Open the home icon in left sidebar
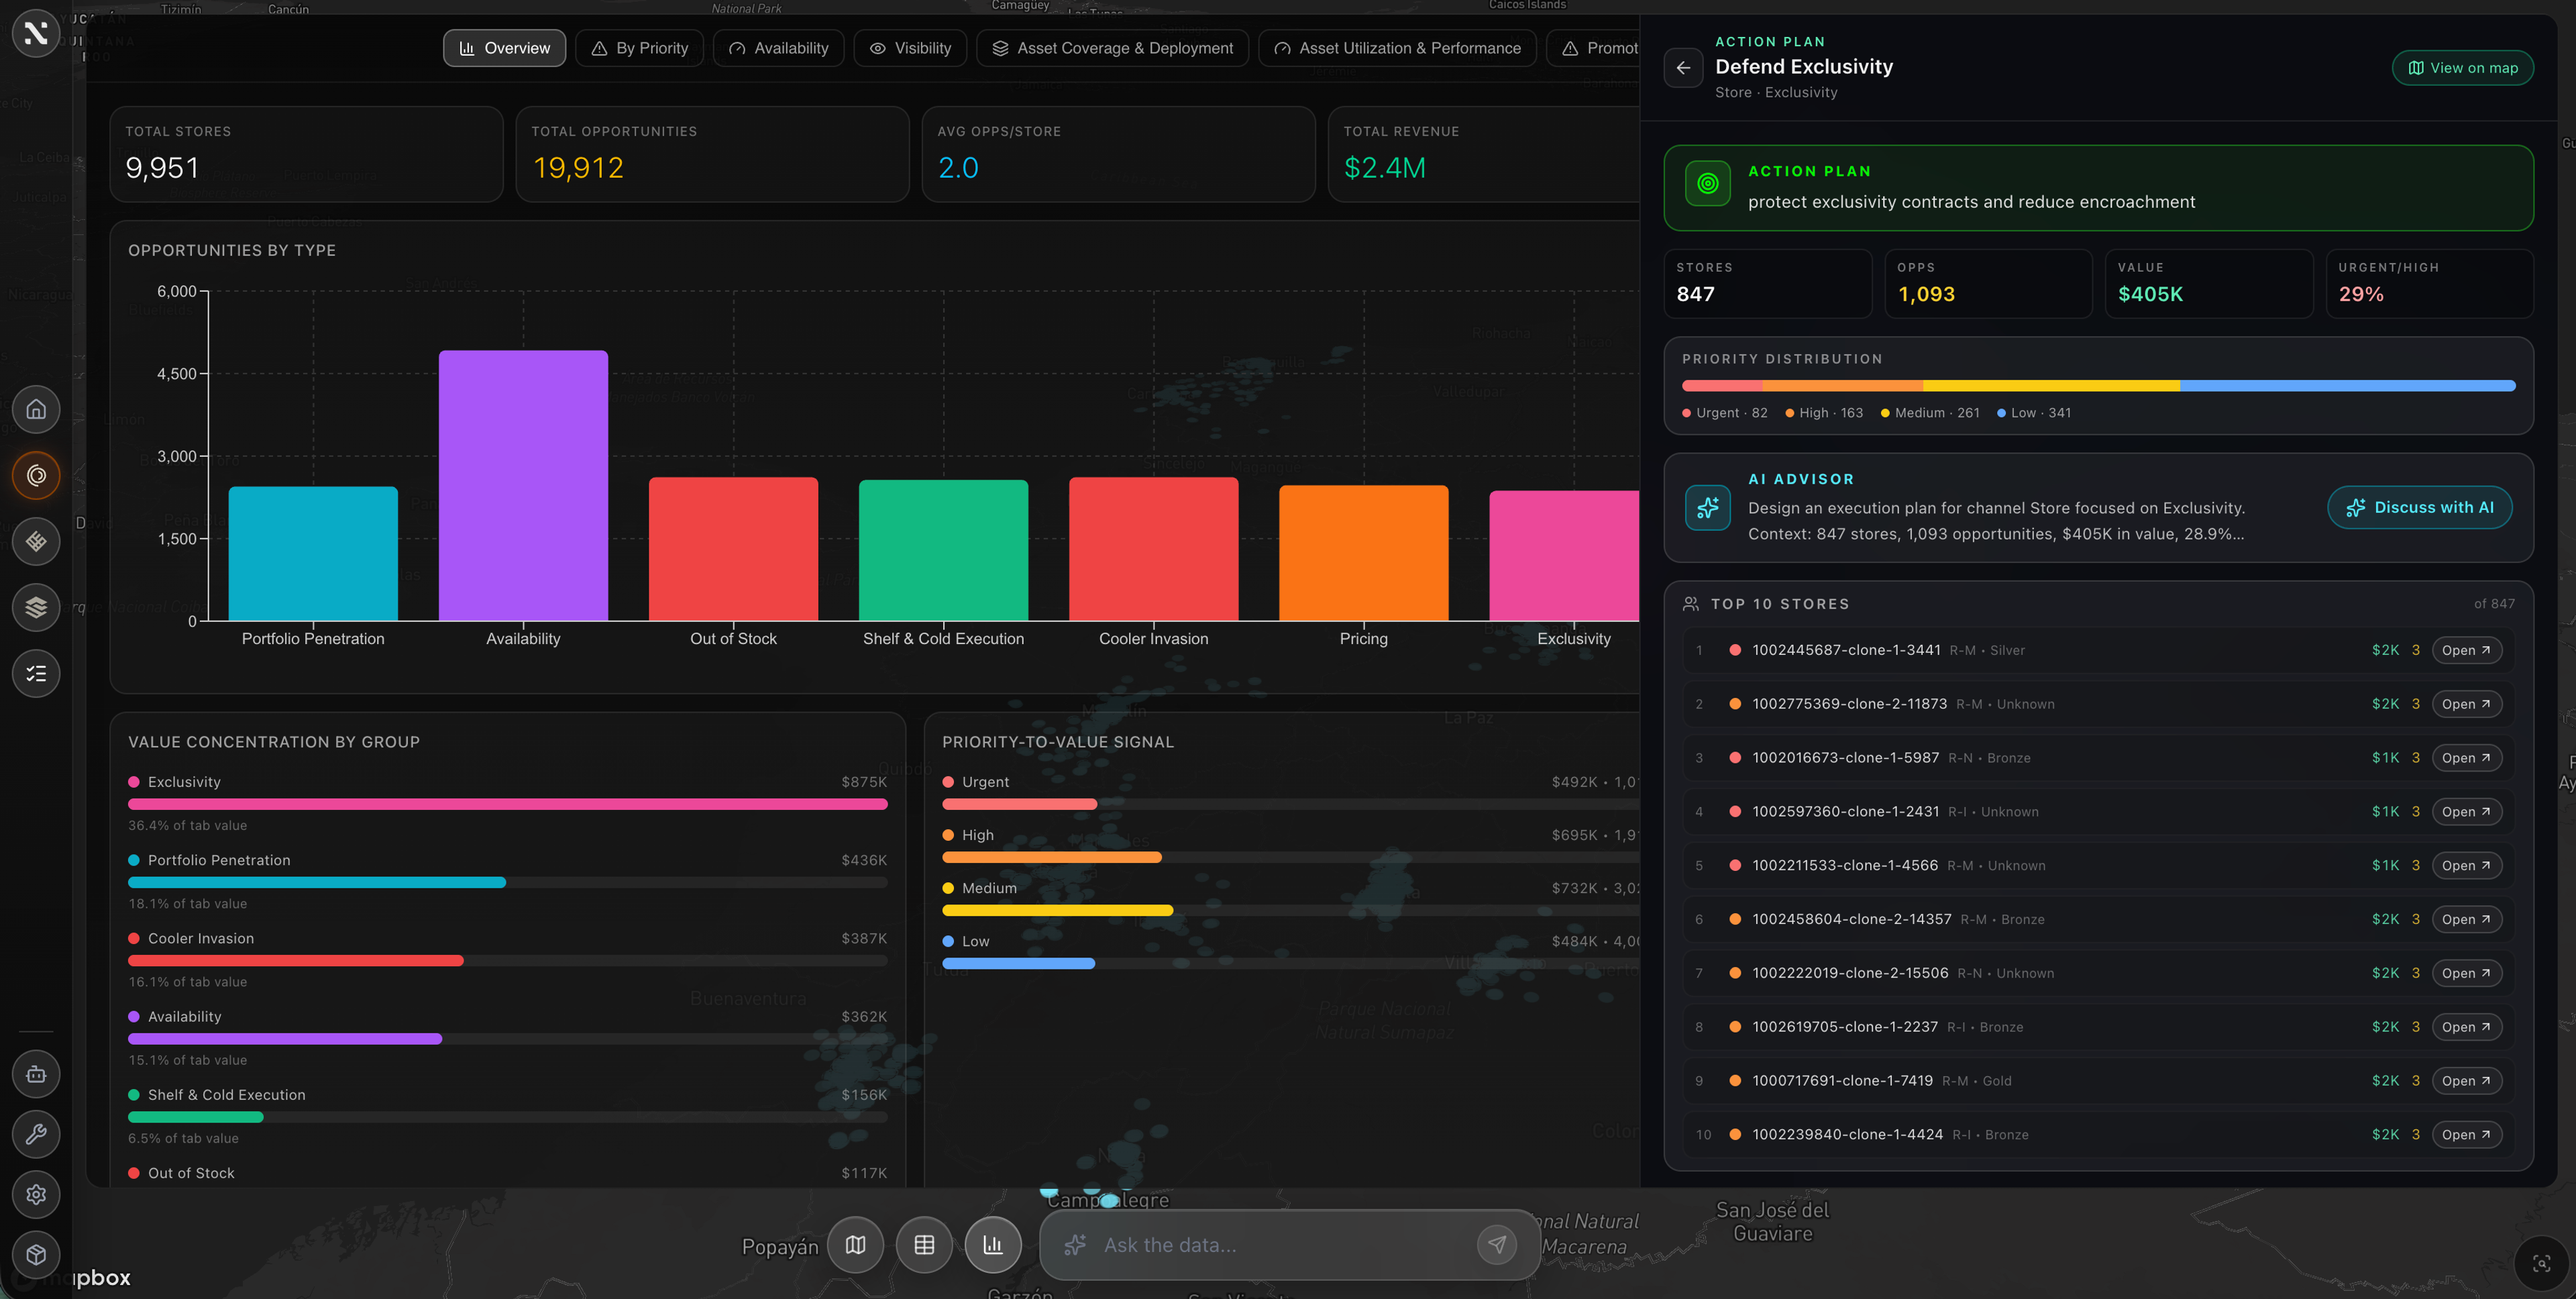 tap(36, 409)
